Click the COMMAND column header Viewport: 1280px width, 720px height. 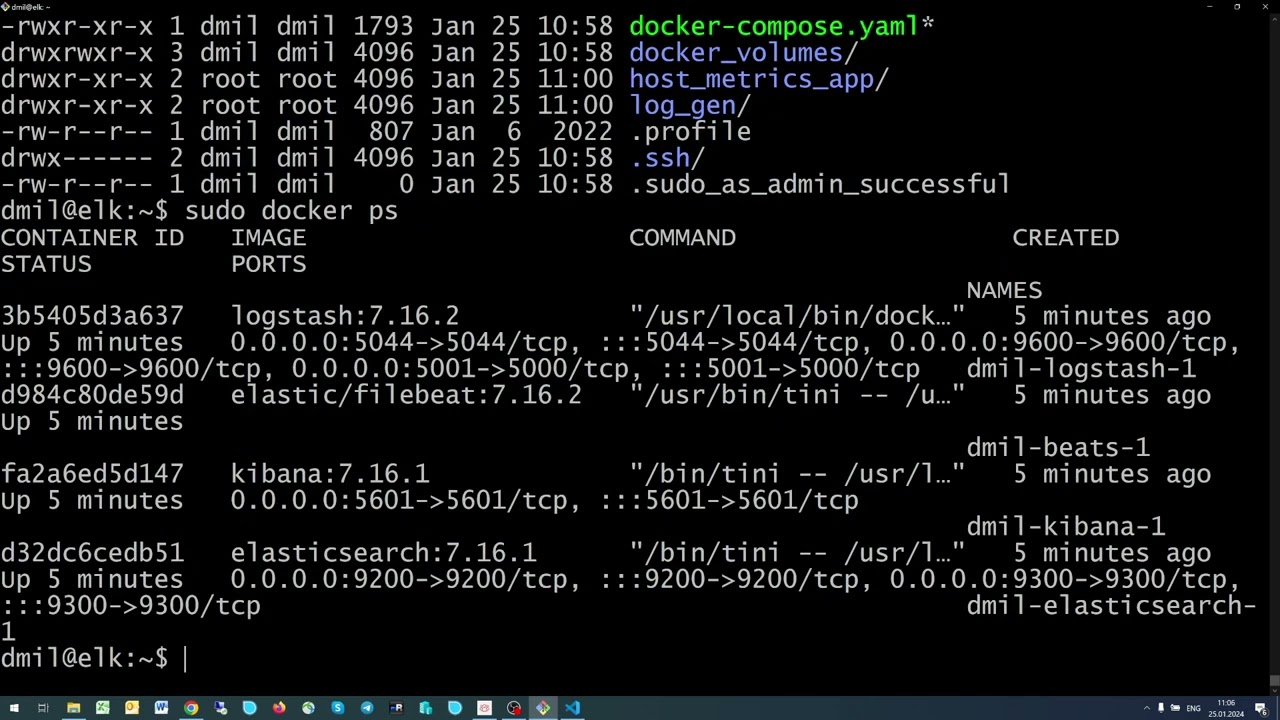tap(682, 237)
